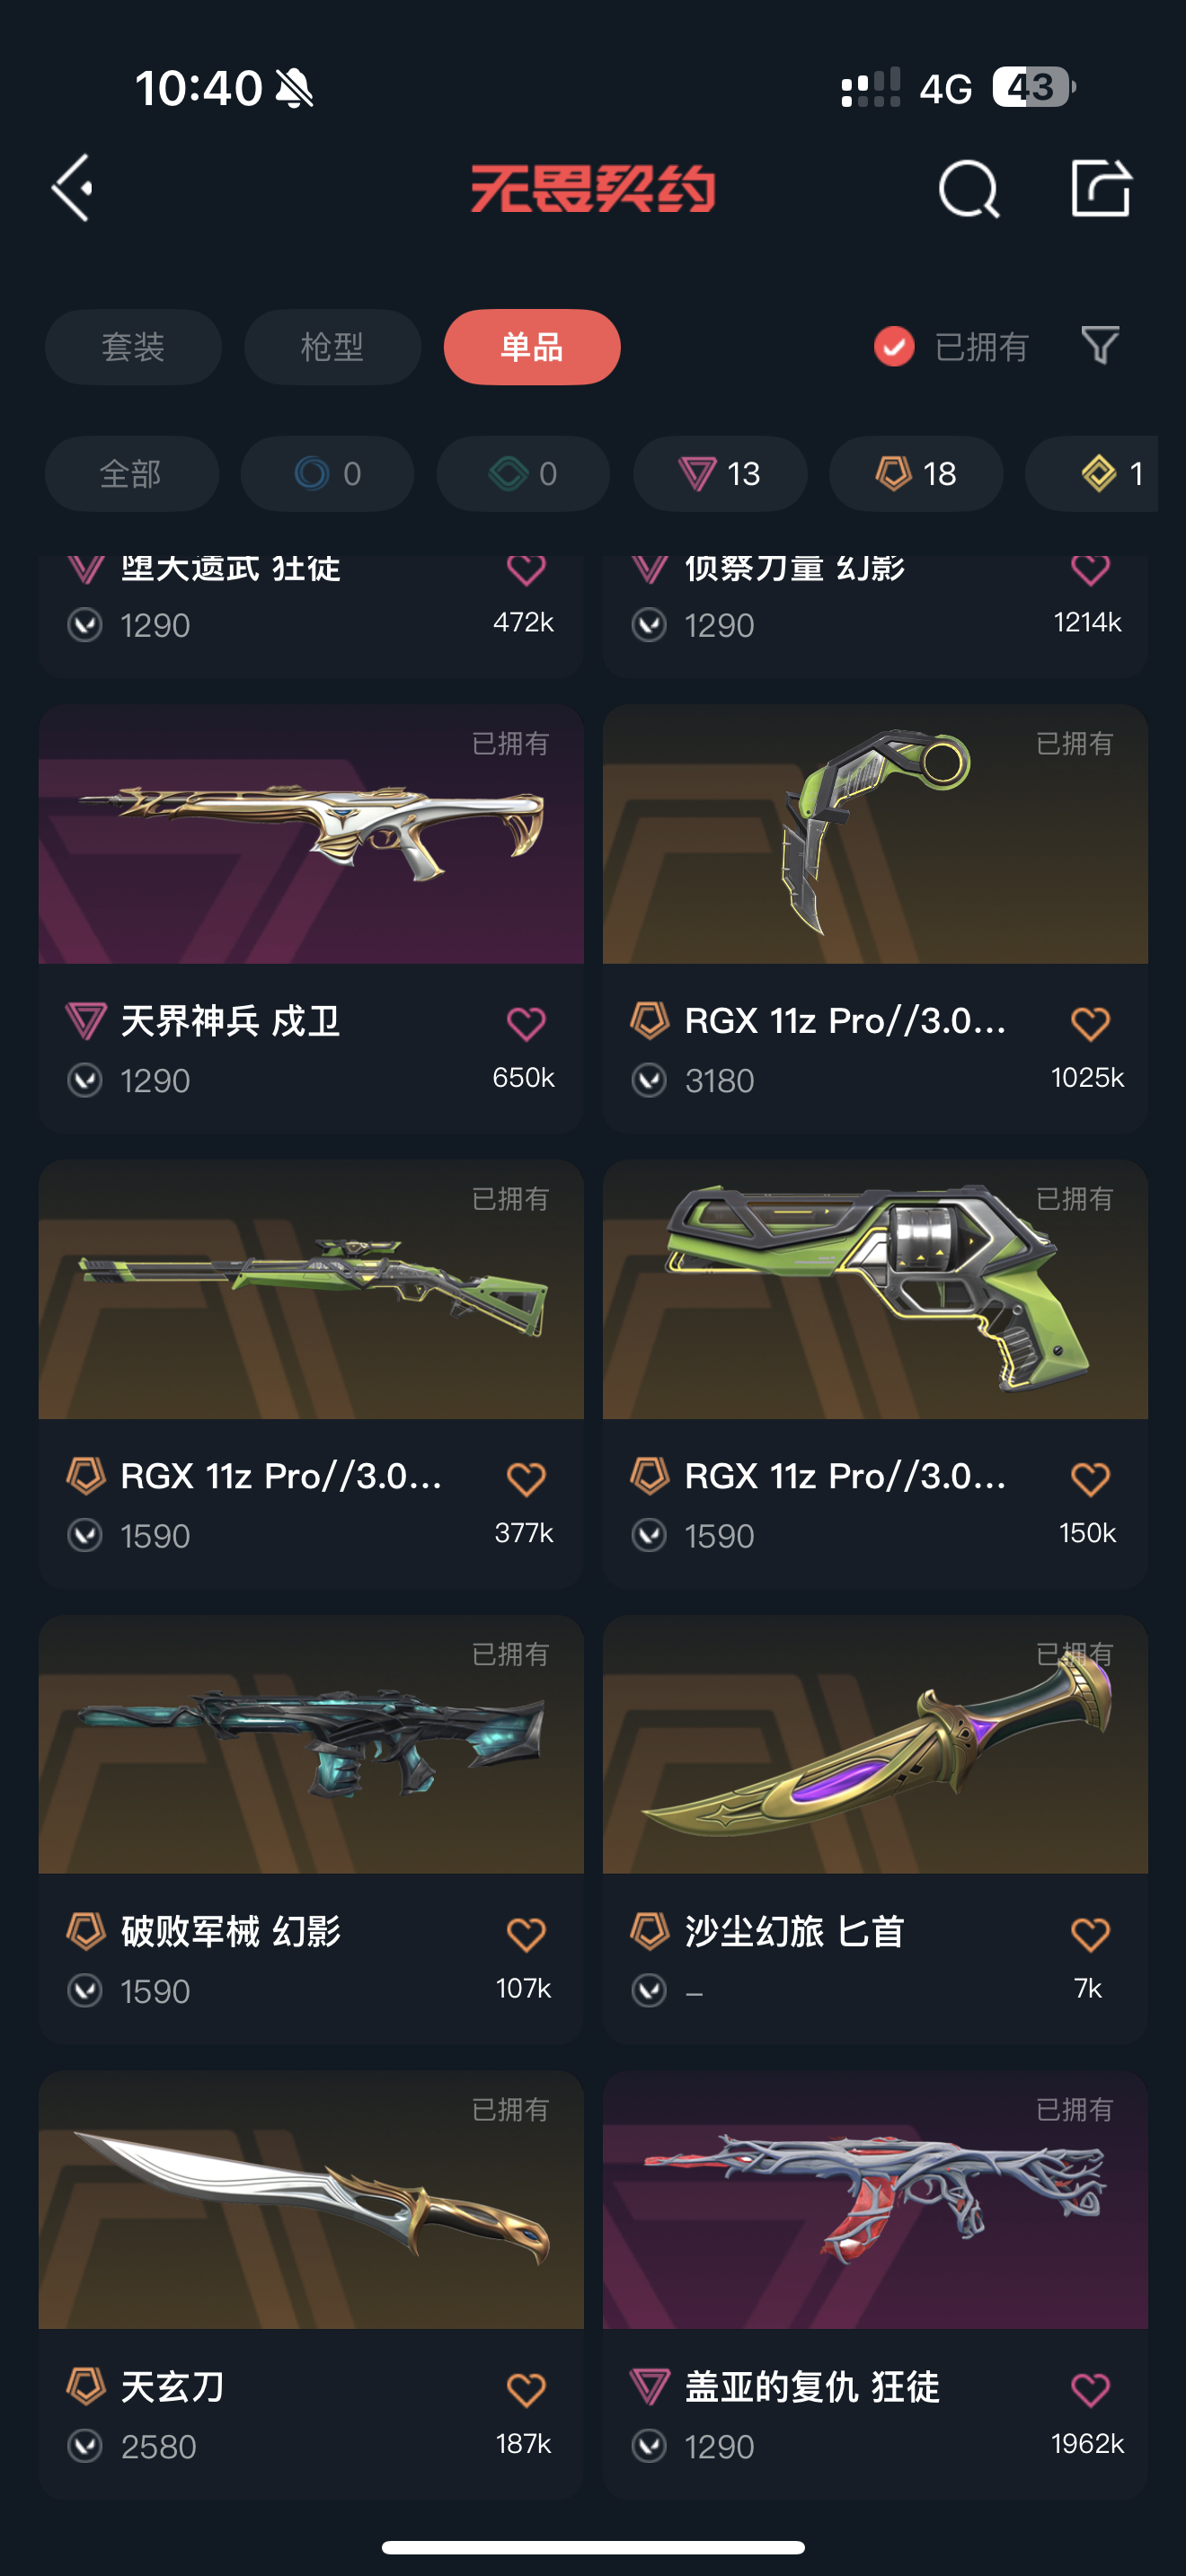Open the 沙尘幻旅 匕首 knife thumbnail
The width and height of the screenshot is (1186, 2576).
coord(875,1744)
